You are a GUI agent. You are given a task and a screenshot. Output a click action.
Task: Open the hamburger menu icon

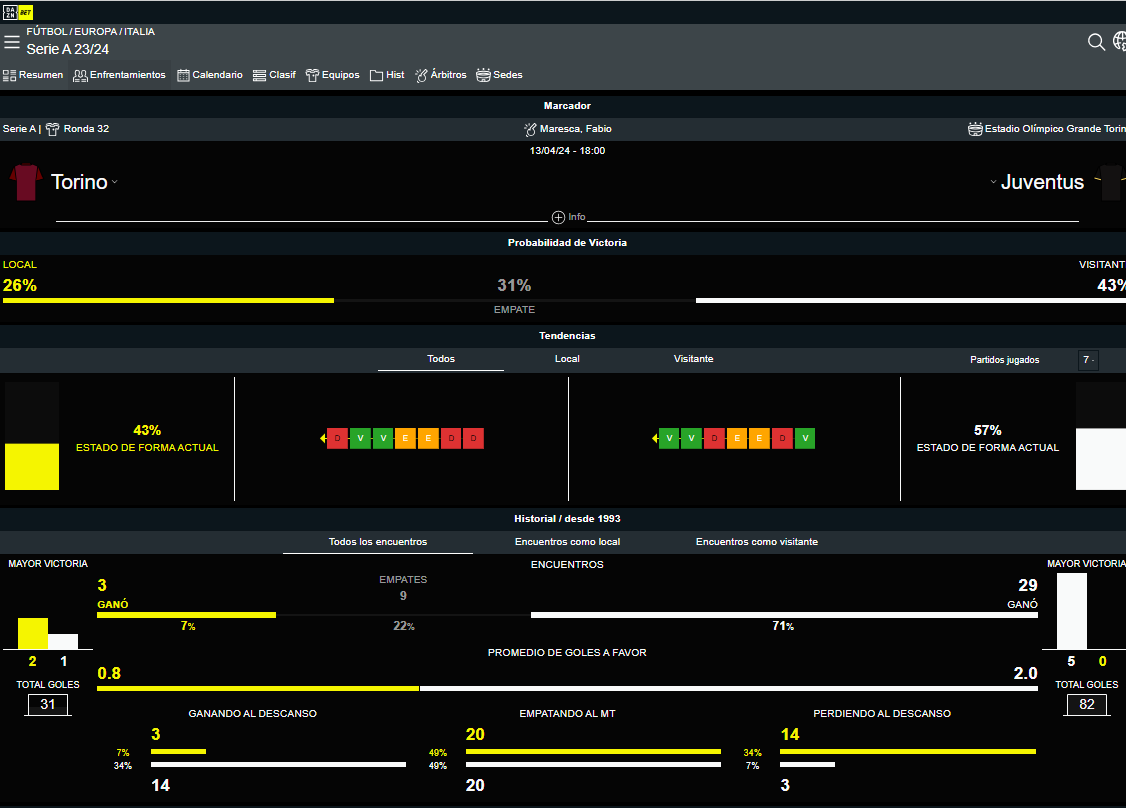pyautogui.click(x=12, y=42)
